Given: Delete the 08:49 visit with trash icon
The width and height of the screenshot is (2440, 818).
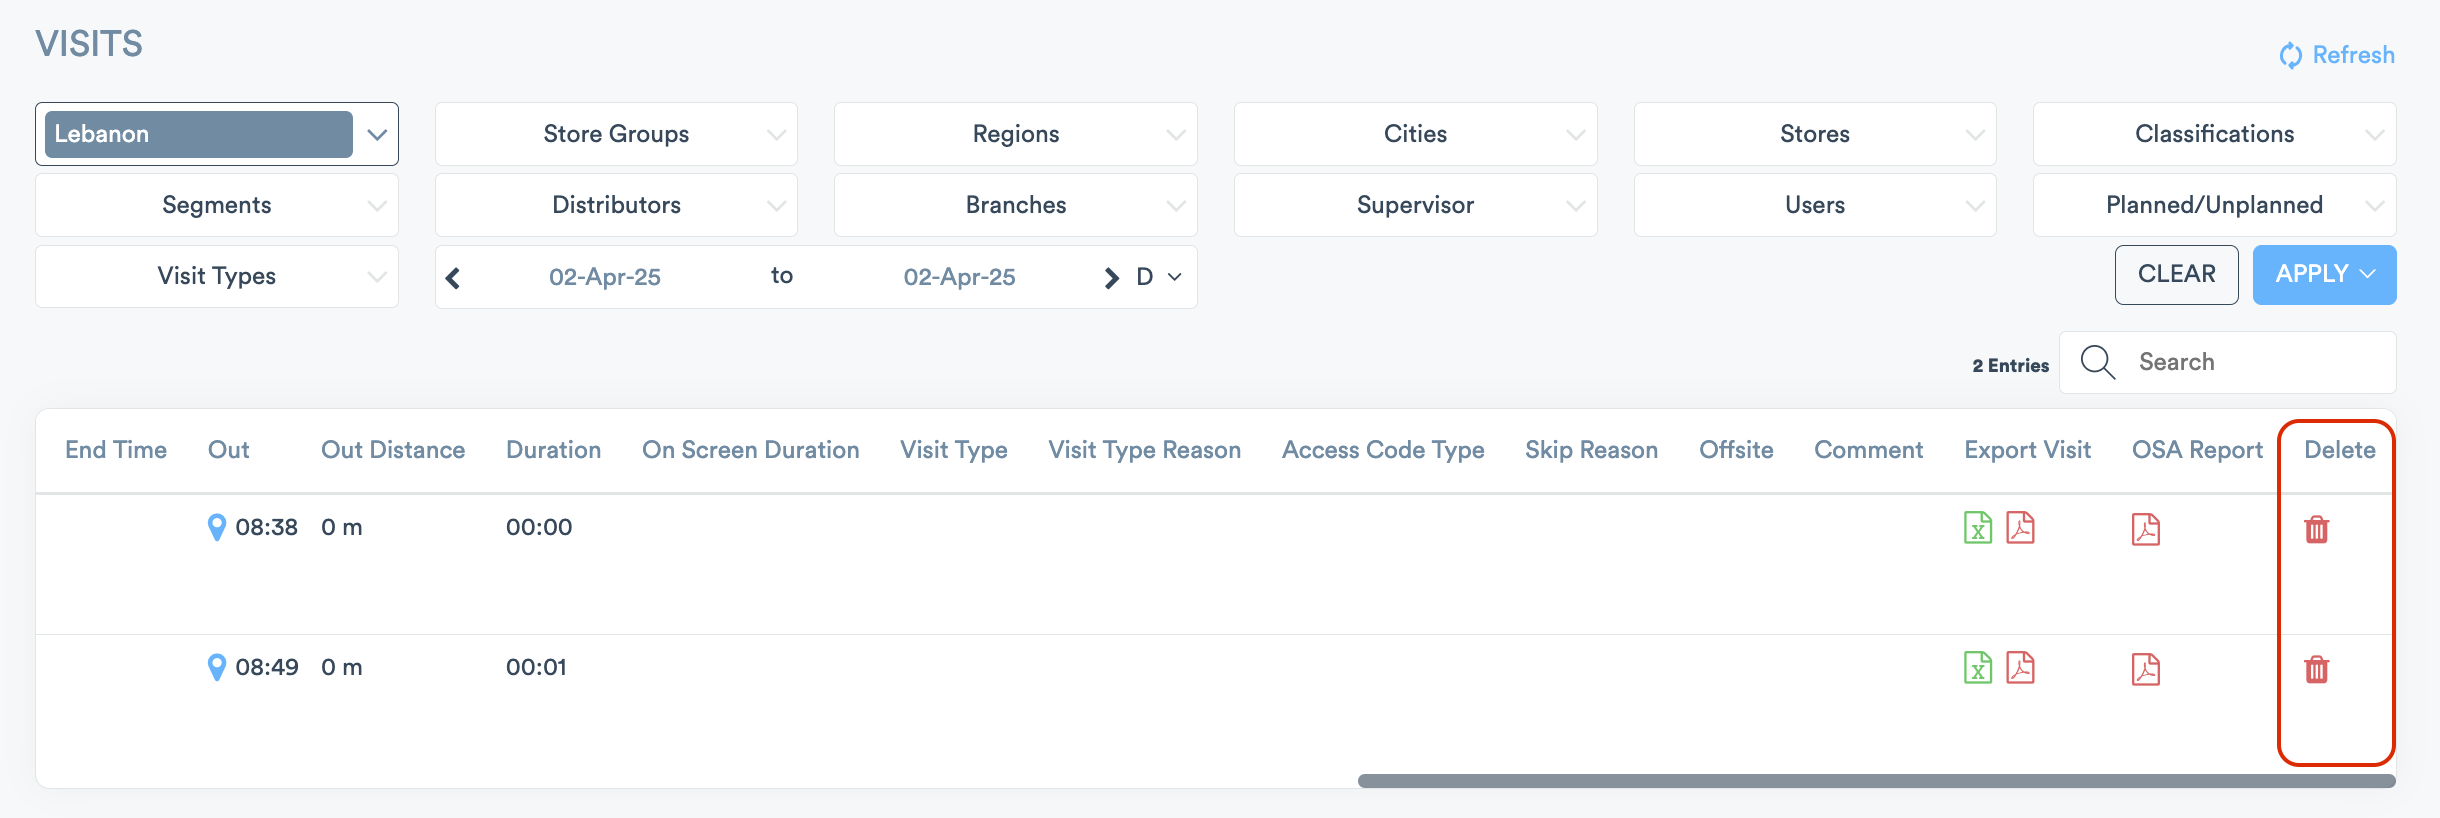Looking at the screenshot, I should [2316, 669].
